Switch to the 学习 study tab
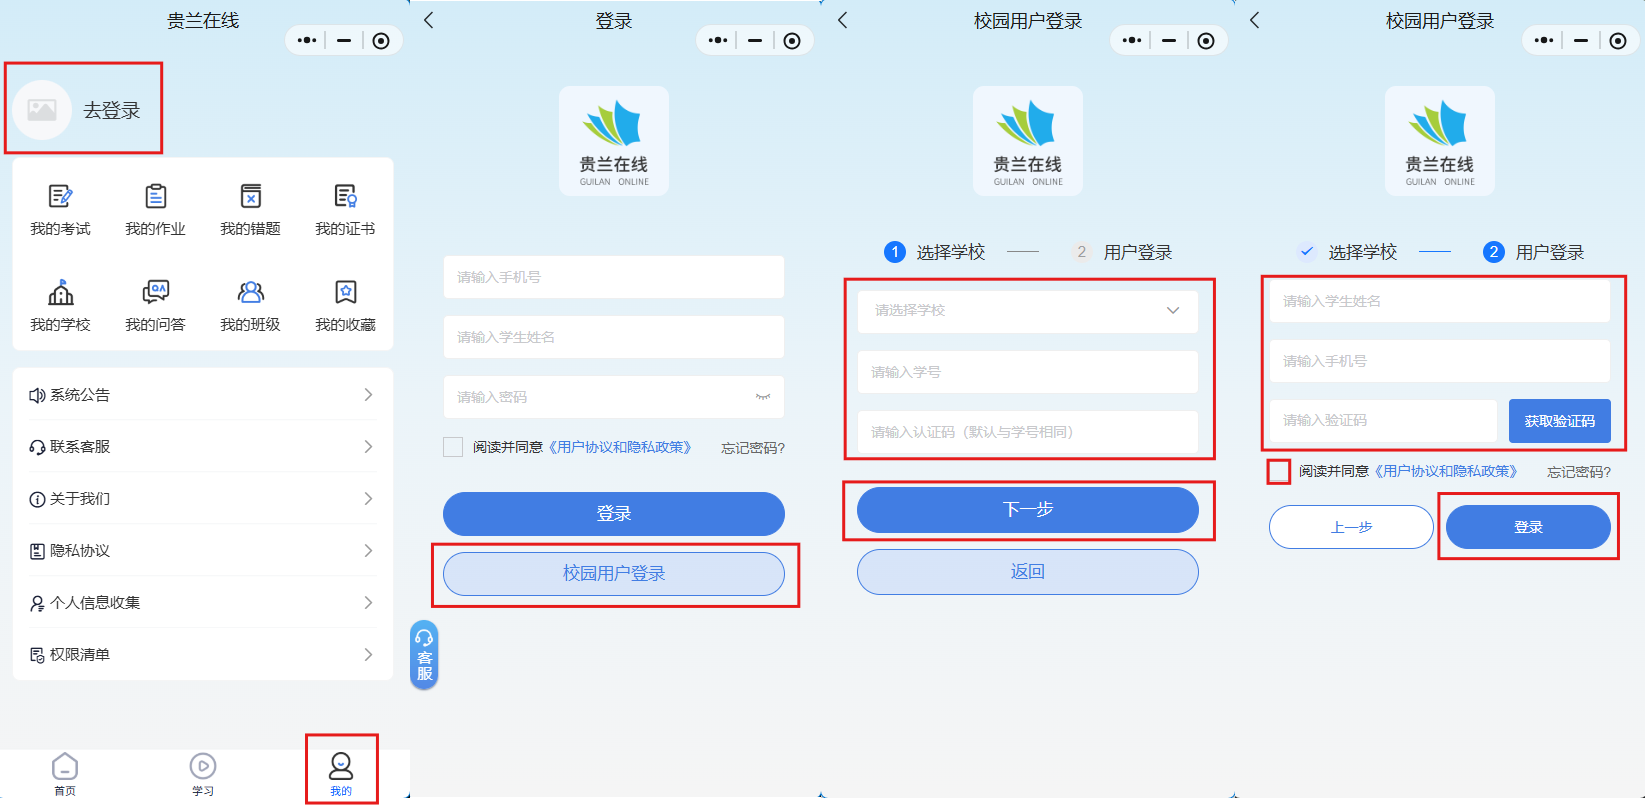The image size is (1645, 805). (203, 773)
